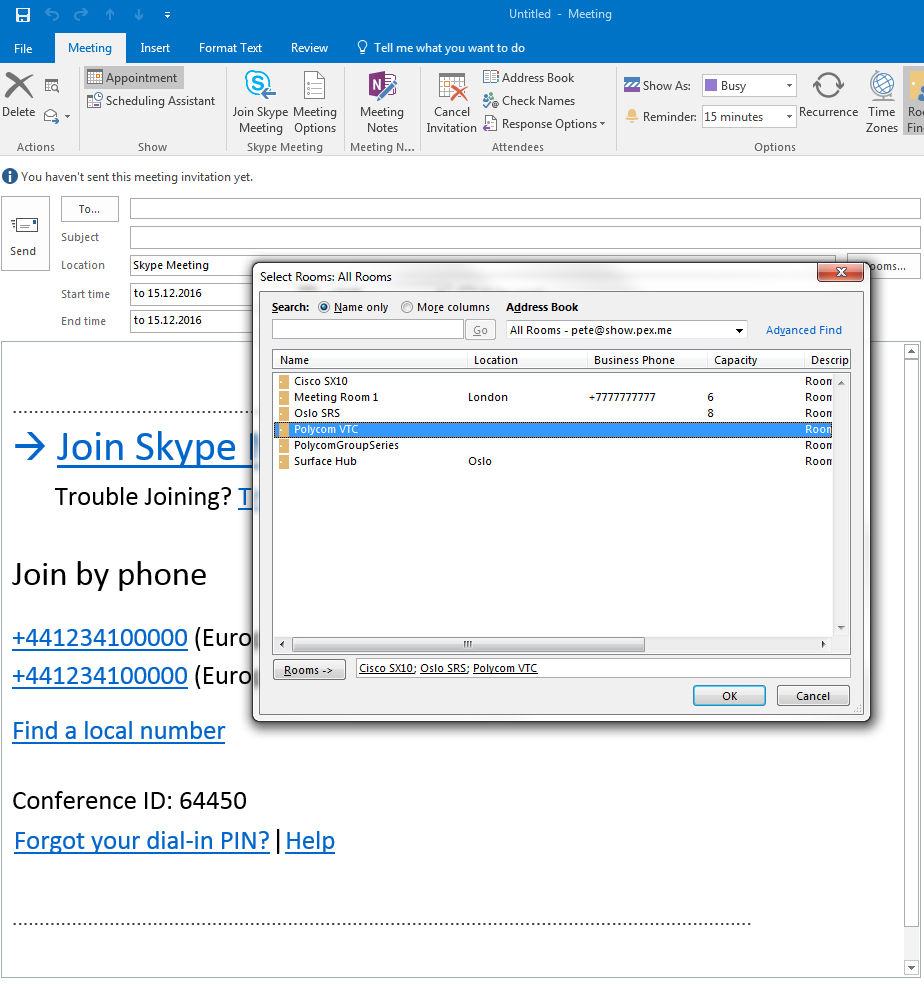Viewport: 924px width, 984px height.
Task: Click the room list horizontal scrollbar
Action: coord(468,644)
